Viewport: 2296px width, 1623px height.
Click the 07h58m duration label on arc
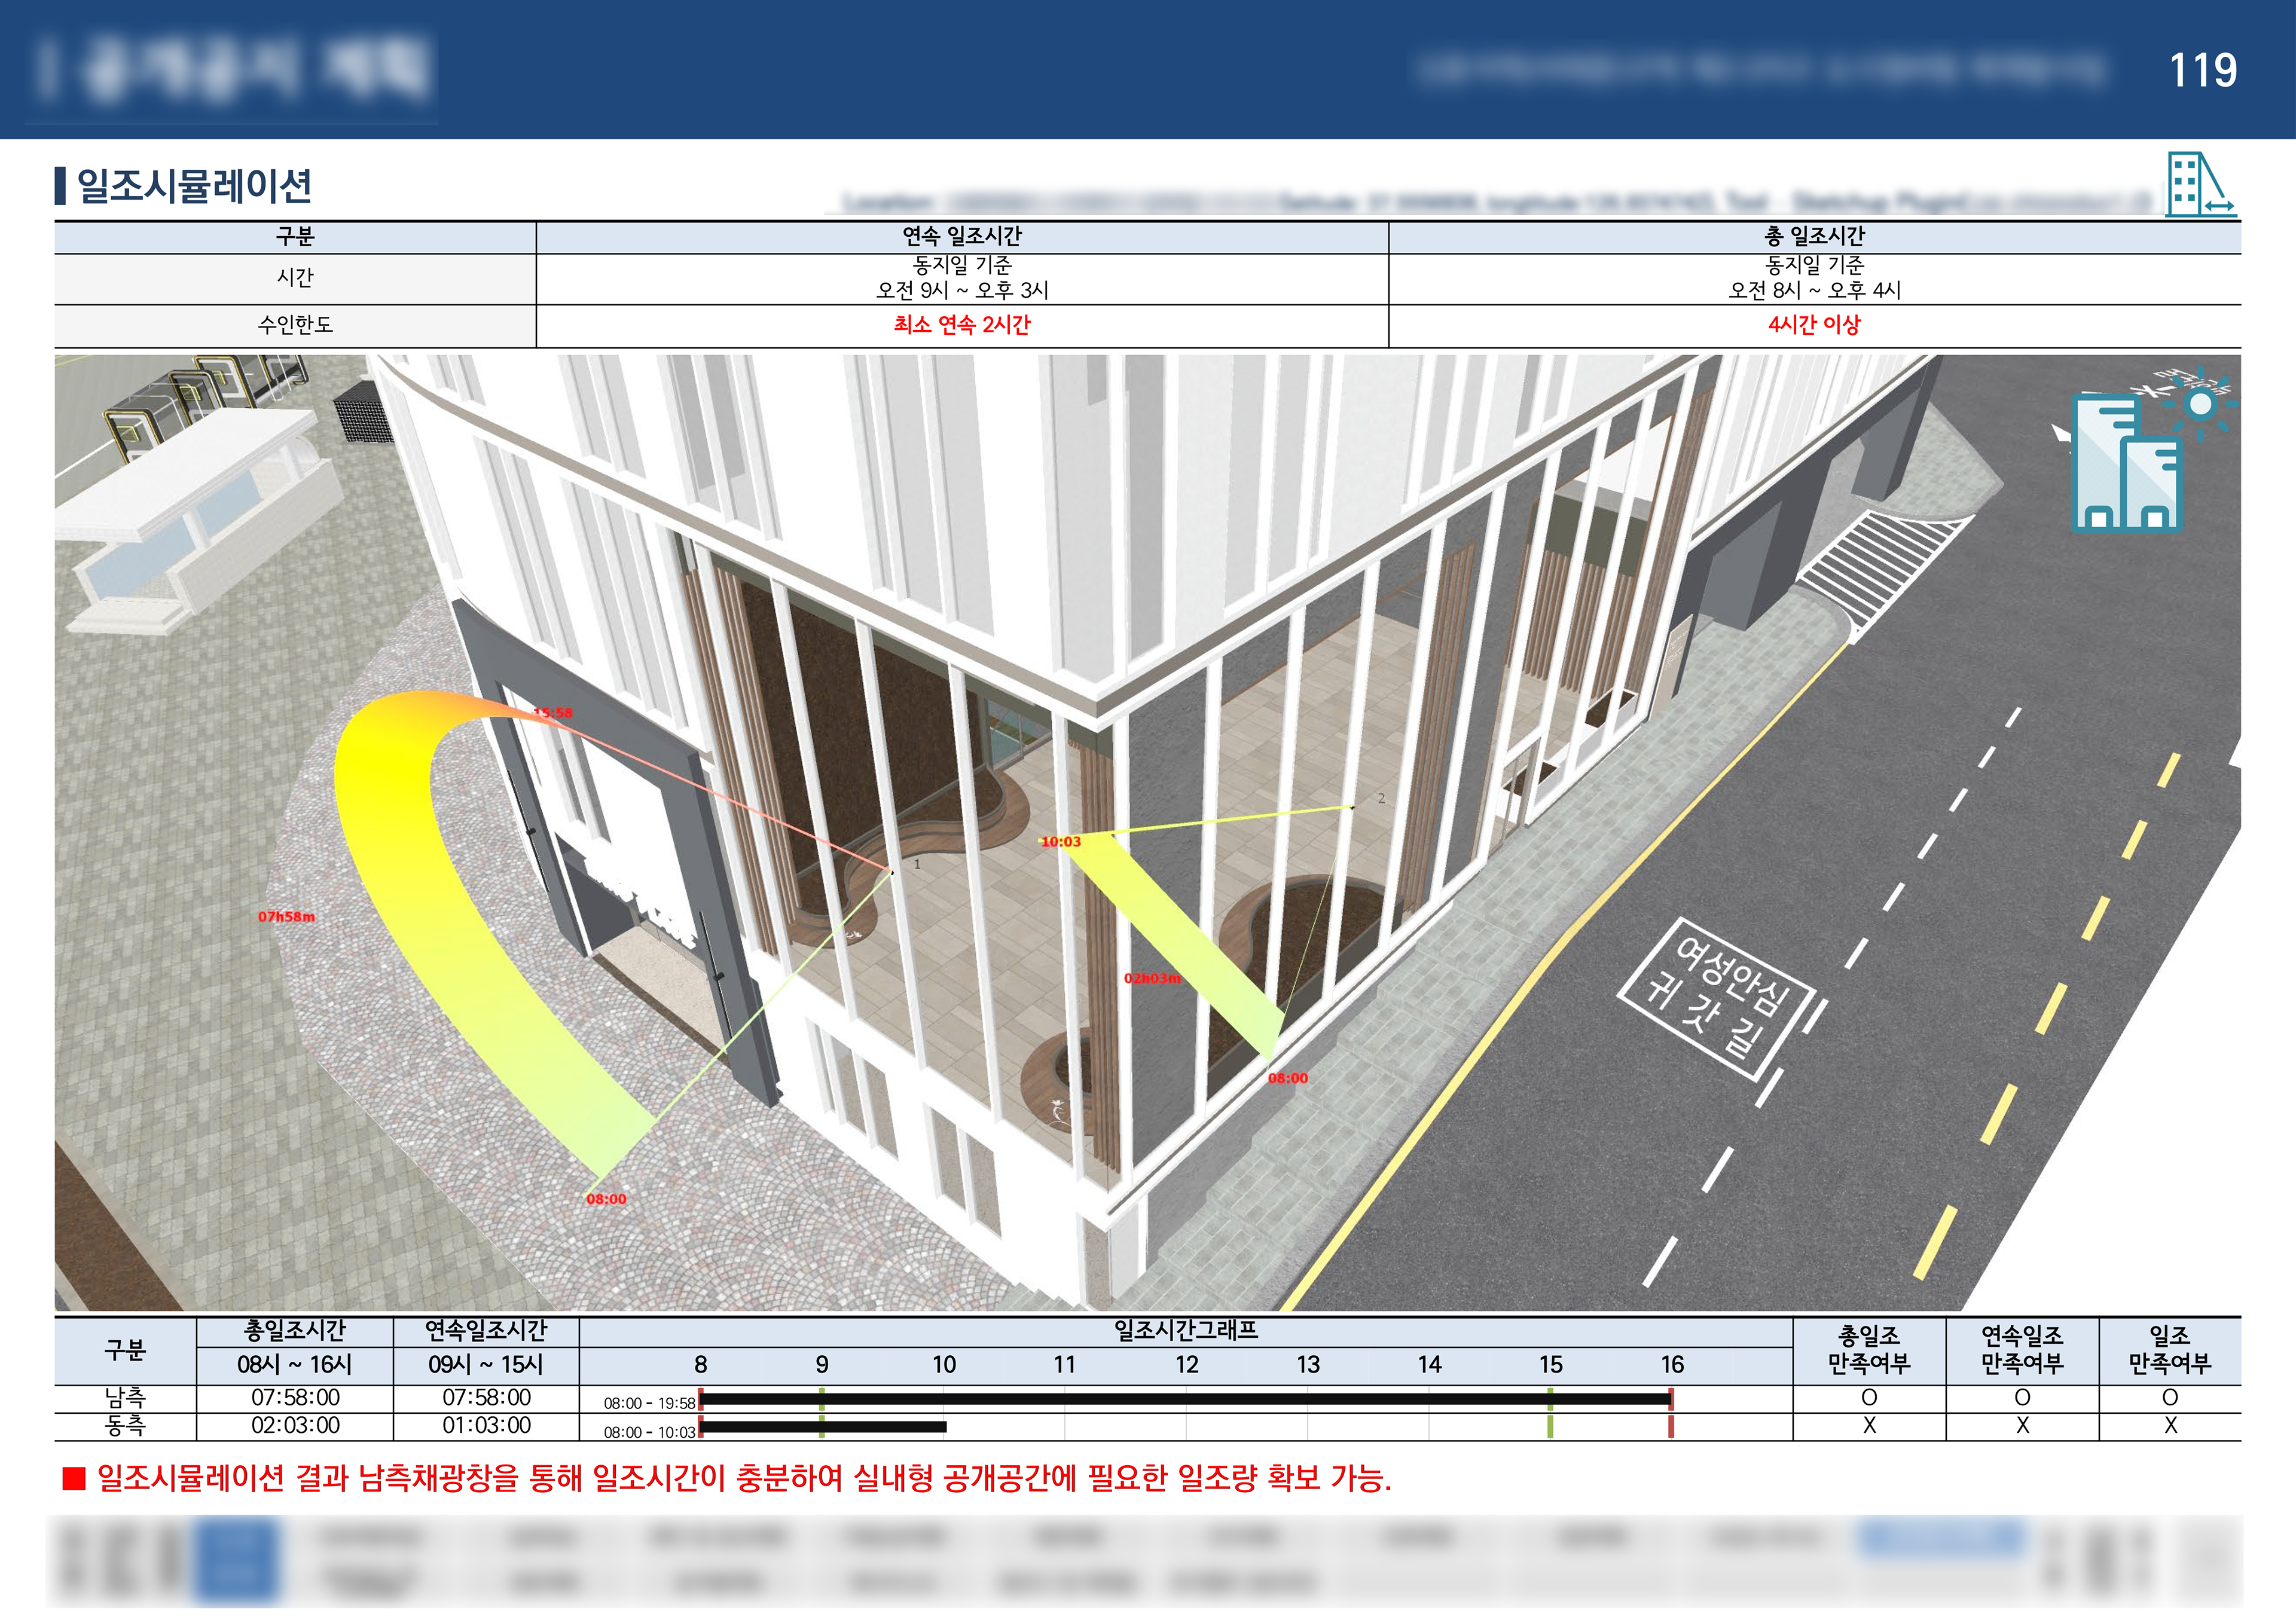point(286,916)
